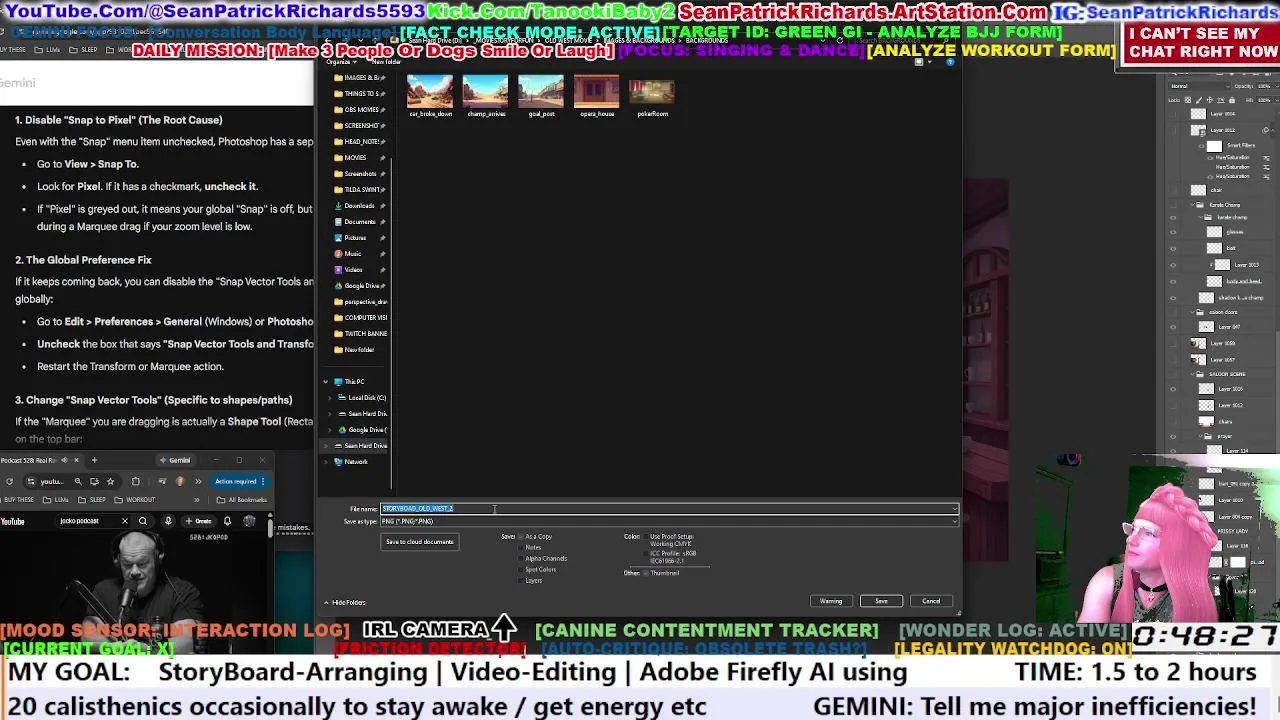Go to the Downloads folder
This screenshot has width=1280, height=720.
359,205
